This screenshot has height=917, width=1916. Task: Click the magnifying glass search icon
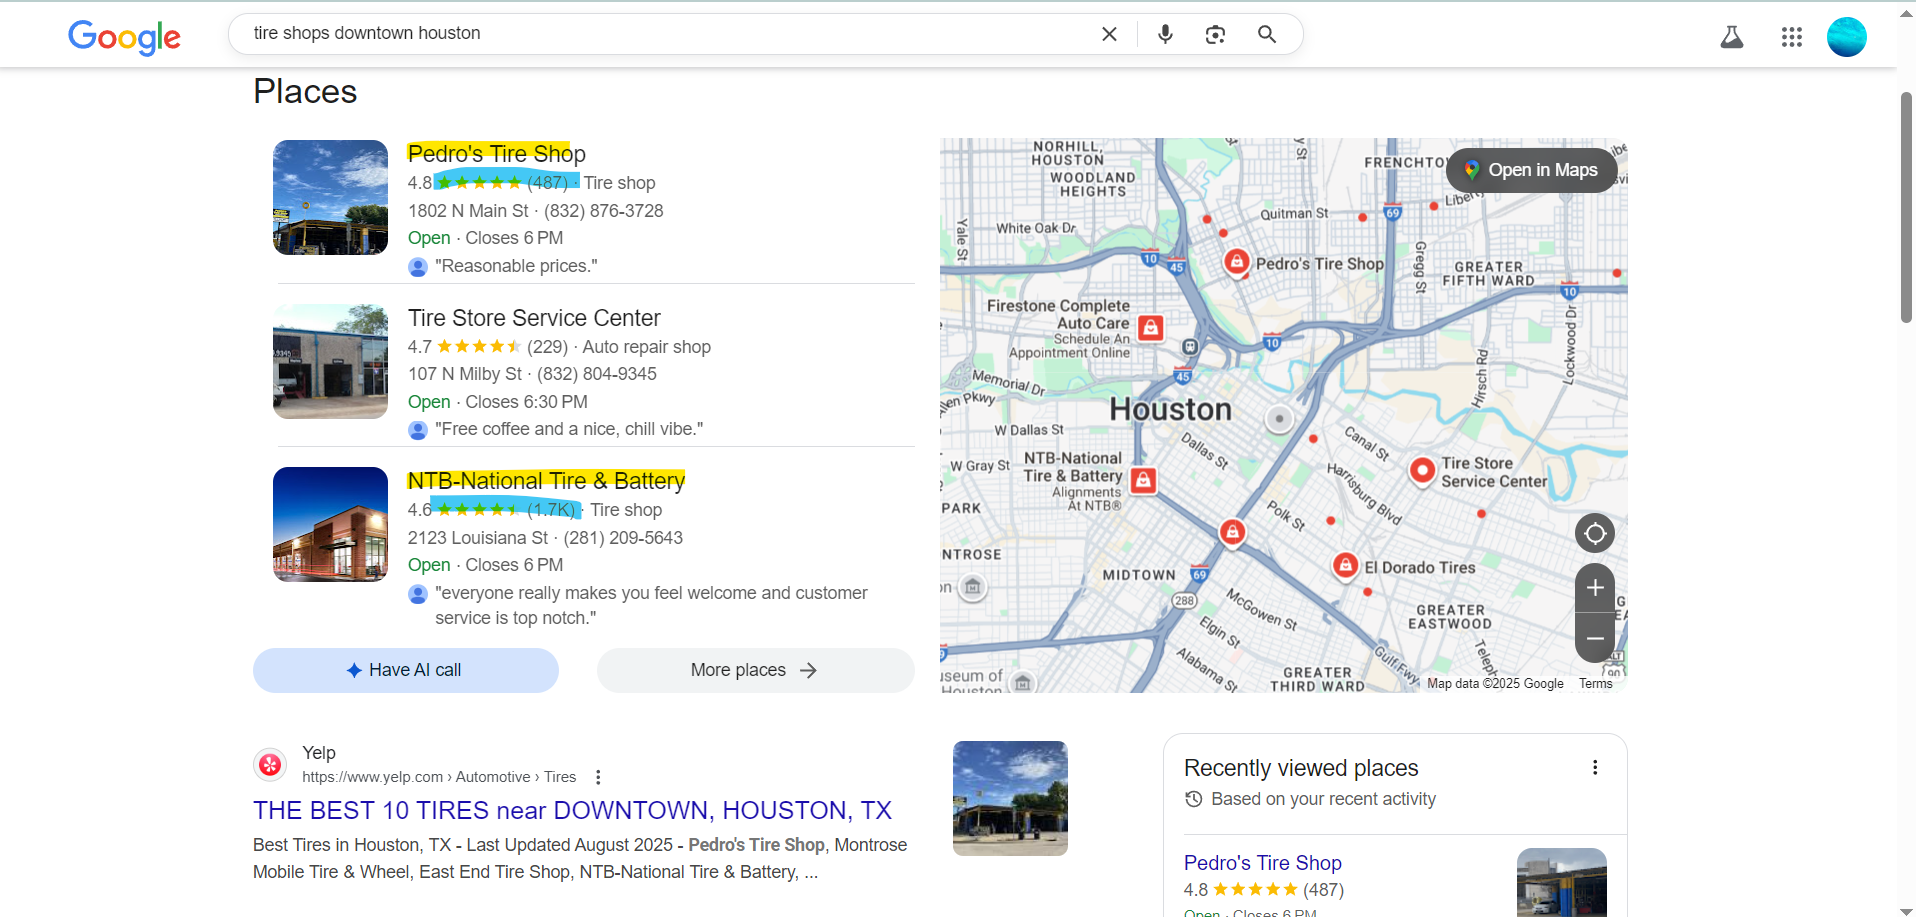click(x=1267, y=34)
